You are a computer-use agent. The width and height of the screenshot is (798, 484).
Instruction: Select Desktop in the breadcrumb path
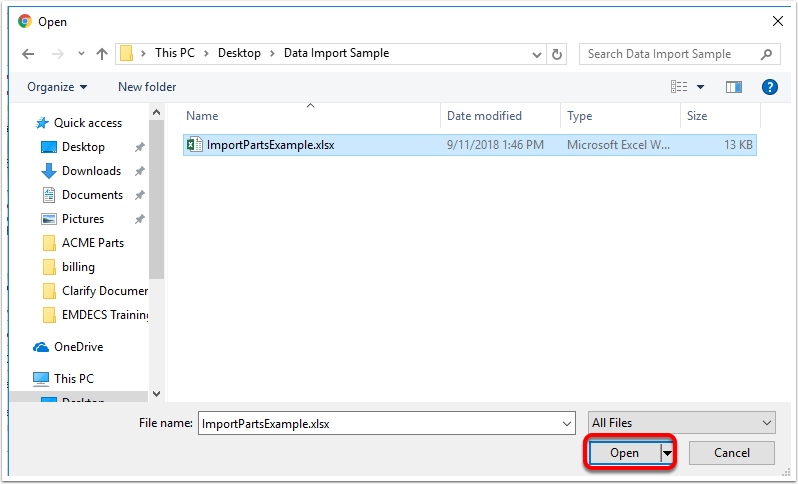coord(239,53)
